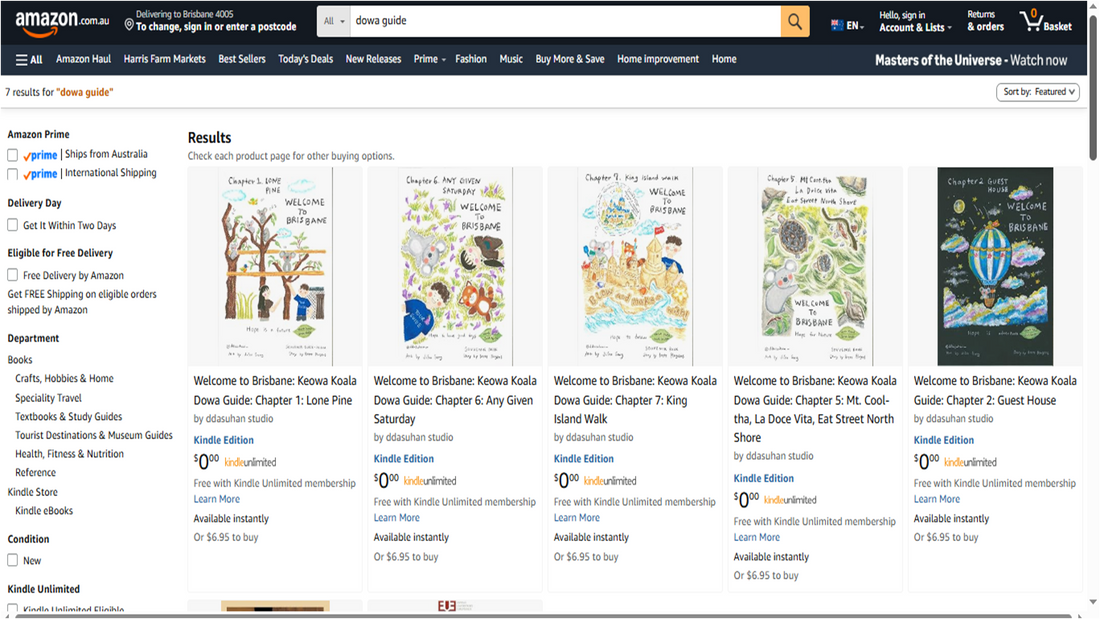Open the search category All dropdown
Screen dimensions: 1100x619
334,21
